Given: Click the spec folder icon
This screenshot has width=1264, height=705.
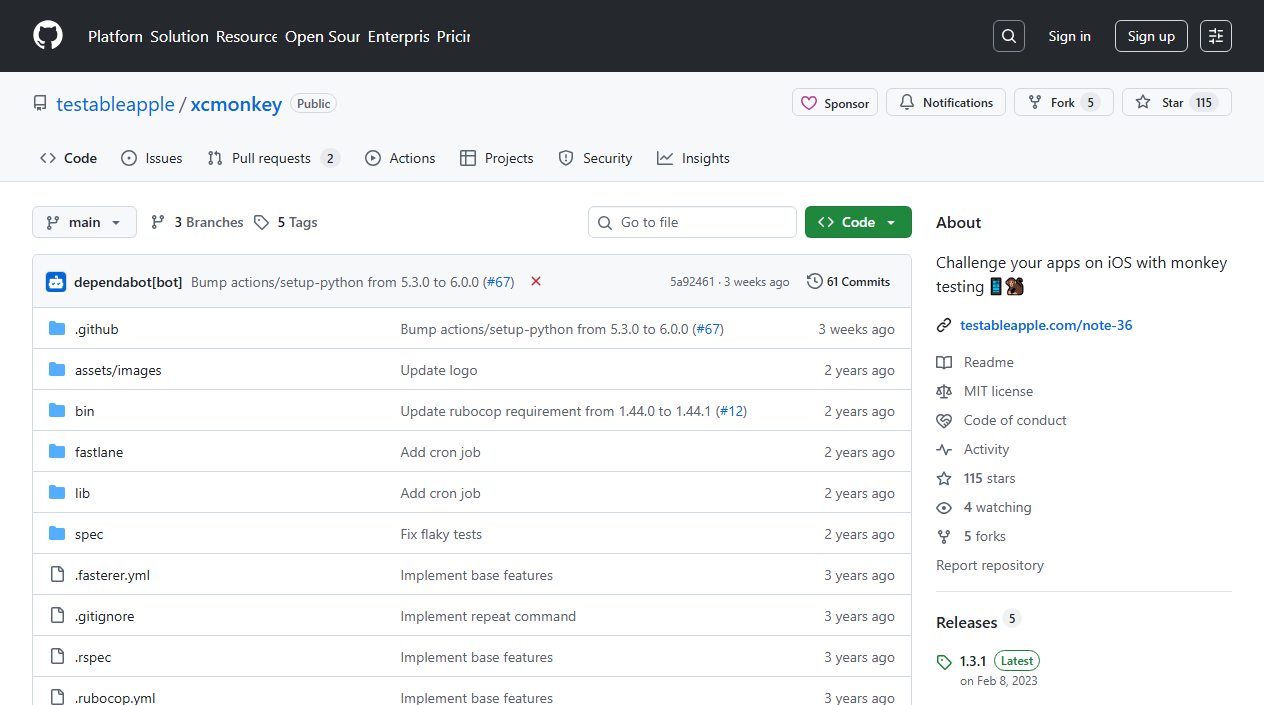Looking at the screenshot, I should [57, 534].
